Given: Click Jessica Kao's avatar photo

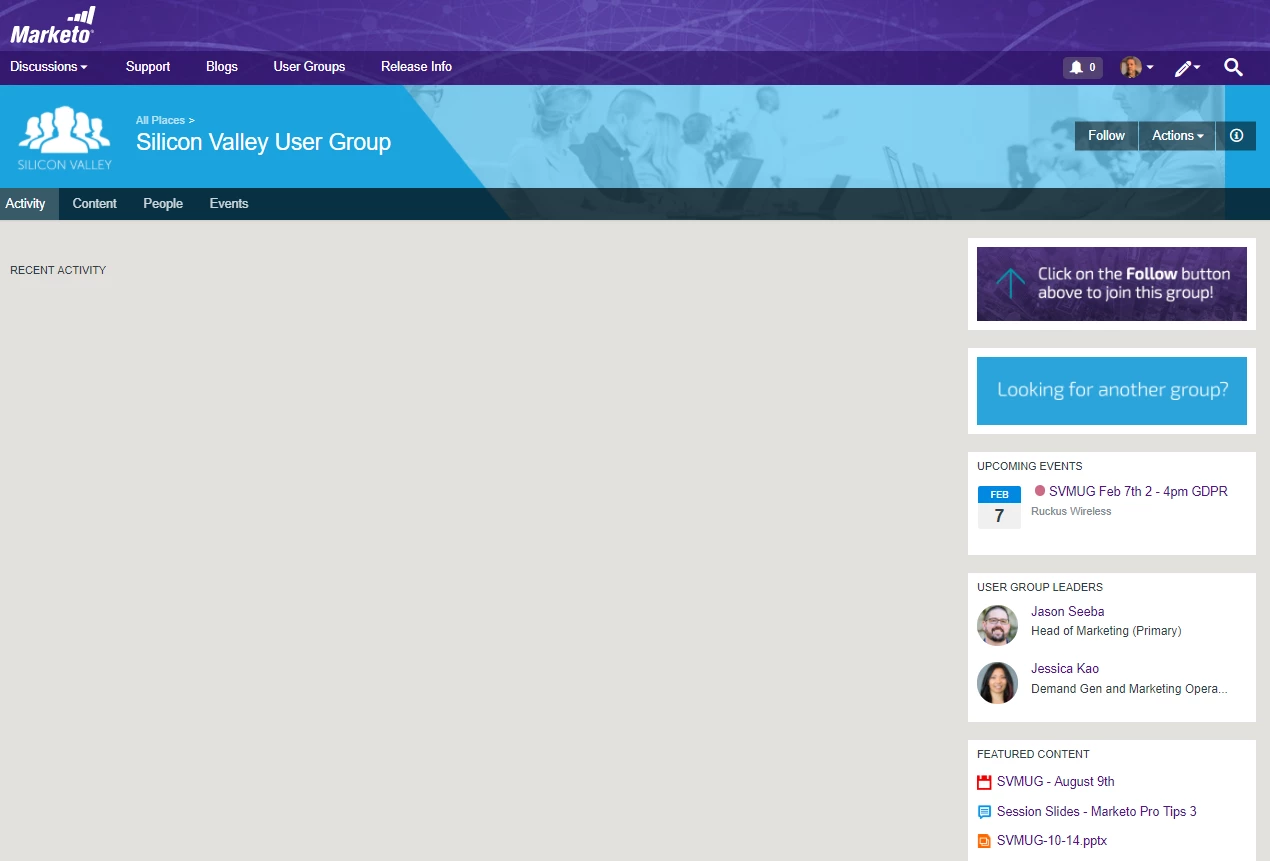Looking at the screenshot, I should pos(997,682).
